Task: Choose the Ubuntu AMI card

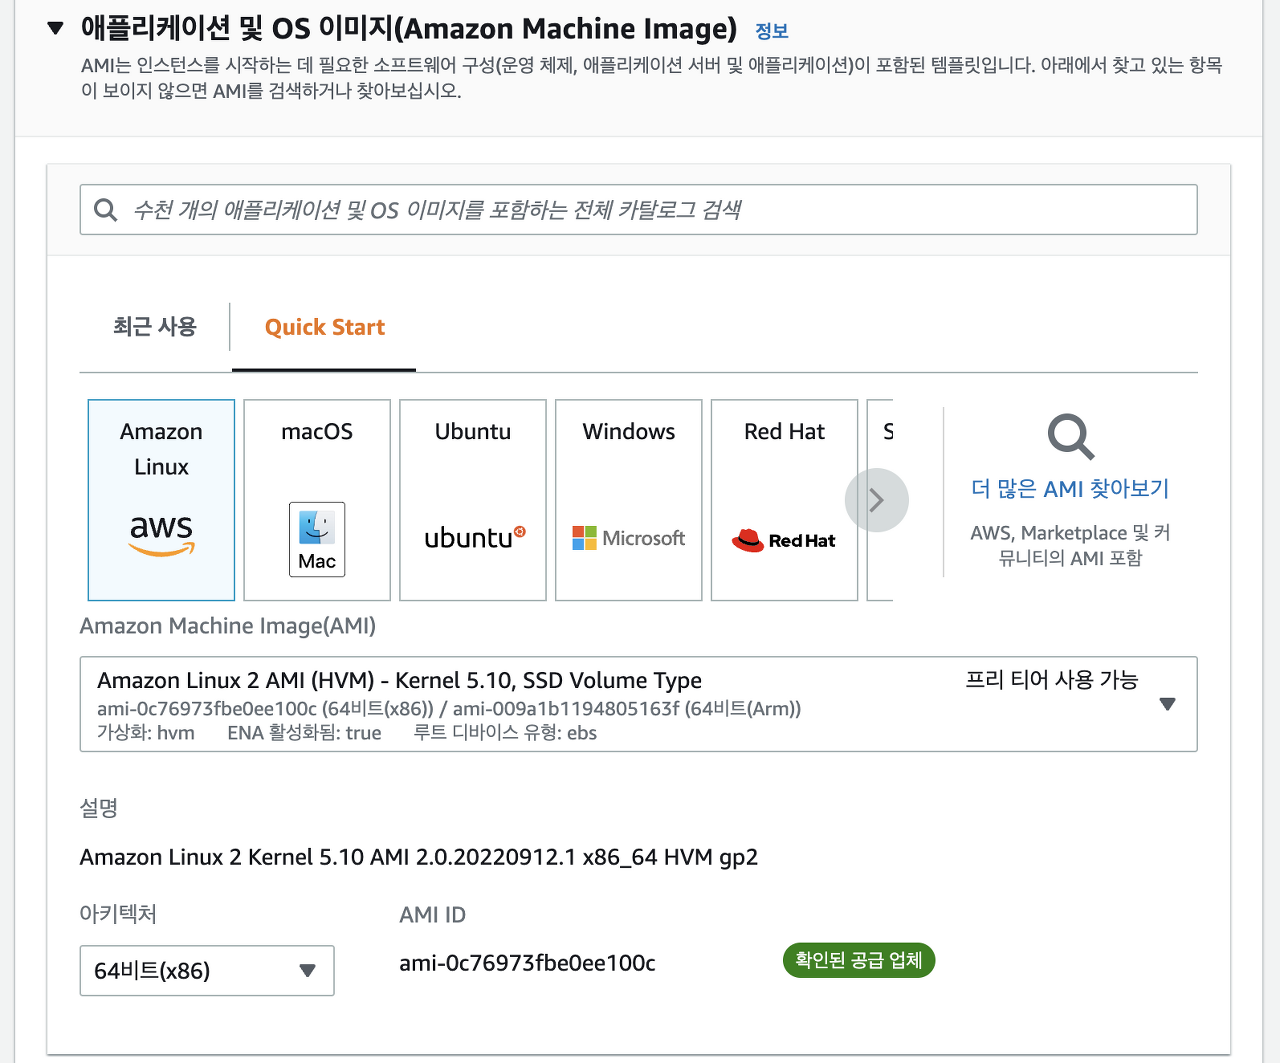Action: click(x=473, y=500)
